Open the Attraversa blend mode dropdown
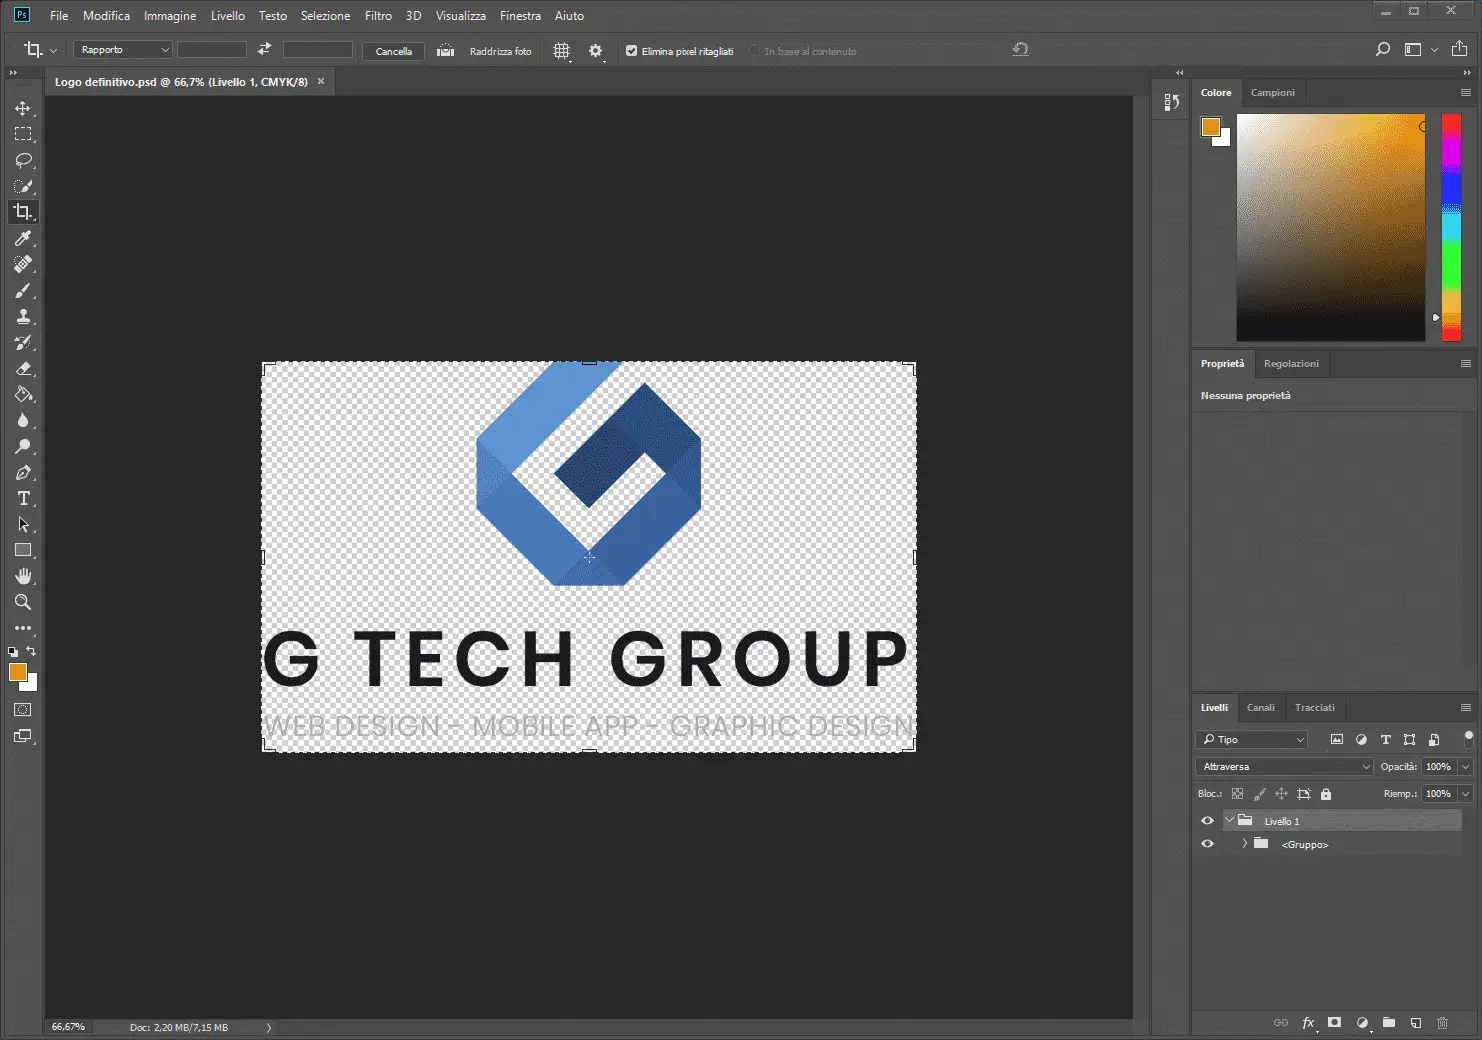Viewport: 1482px width, 1040px height. coord(1284,767)
